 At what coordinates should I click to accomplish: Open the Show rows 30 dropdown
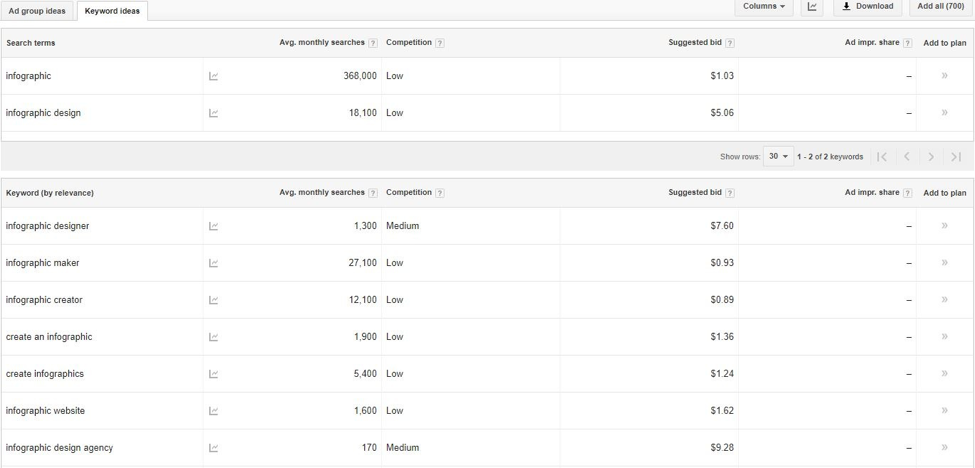pyautogui.click(x=778, y=157)
